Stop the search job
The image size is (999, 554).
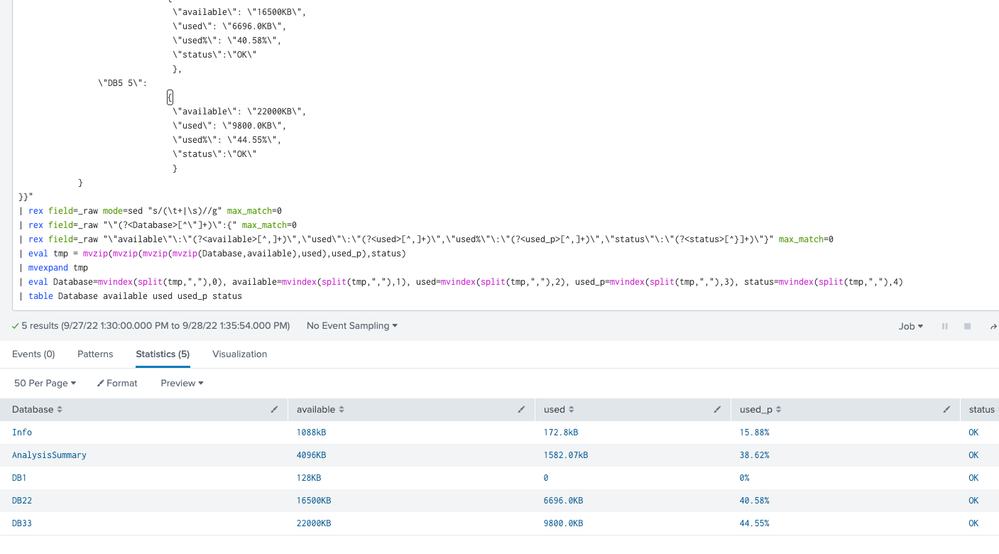click(x=967, y=326)
